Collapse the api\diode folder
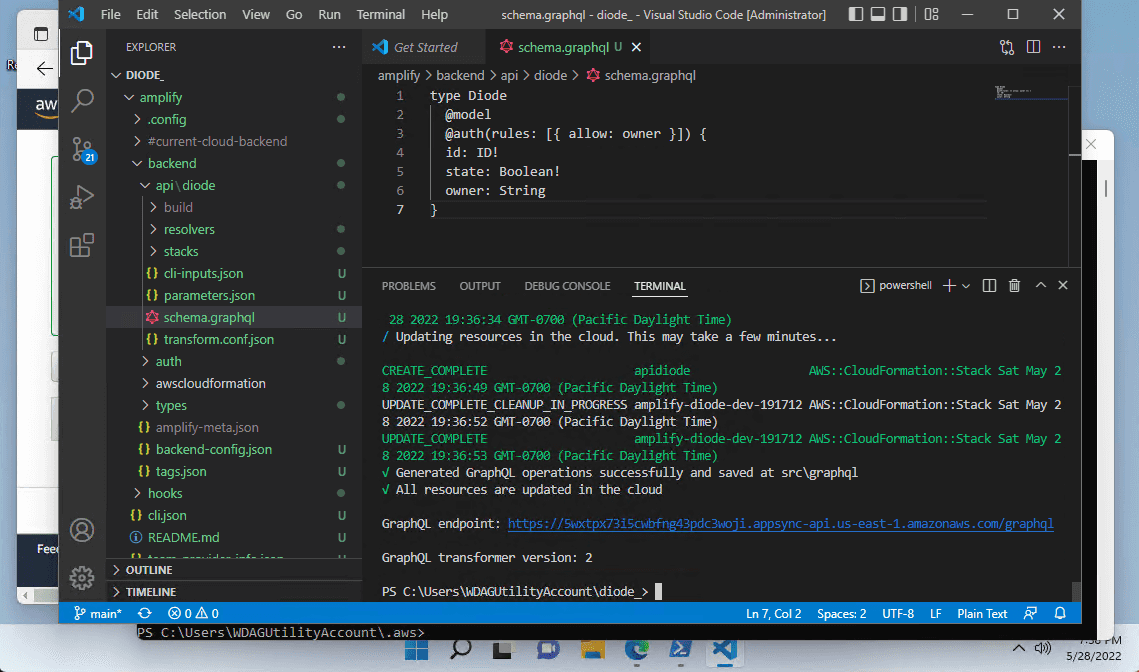 (x=234, y=185)
